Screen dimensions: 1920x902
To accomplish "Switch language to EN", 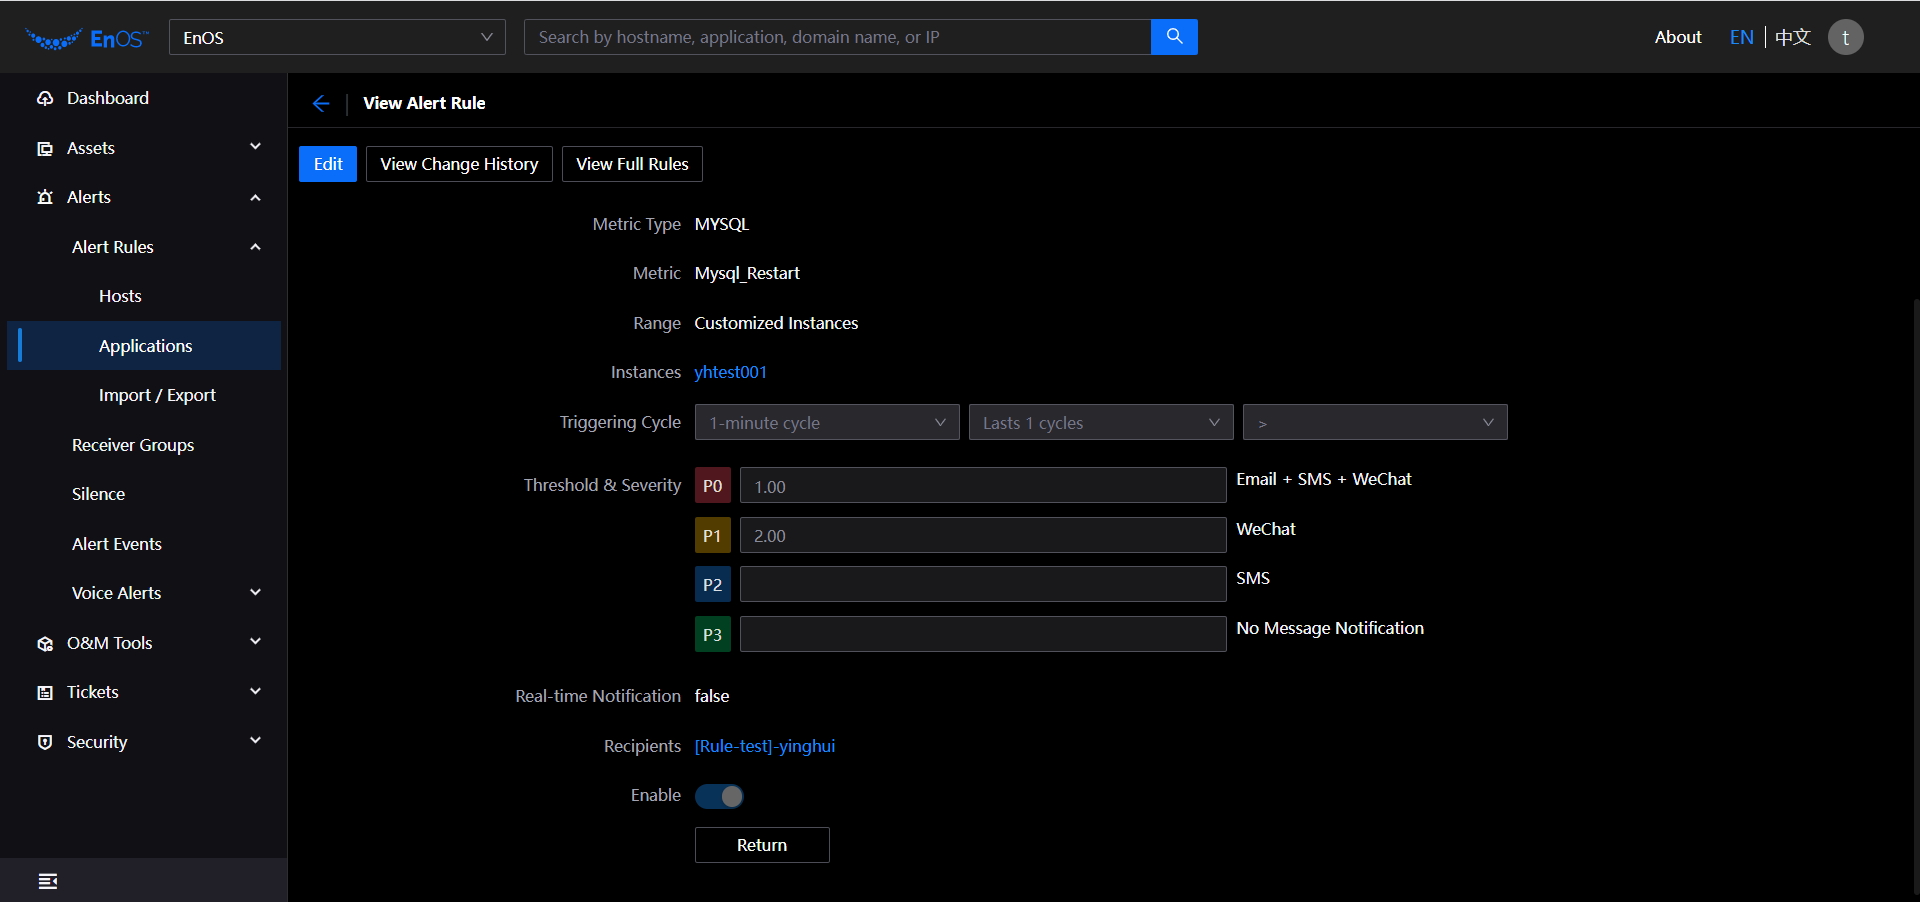I will coord(1741,37).
